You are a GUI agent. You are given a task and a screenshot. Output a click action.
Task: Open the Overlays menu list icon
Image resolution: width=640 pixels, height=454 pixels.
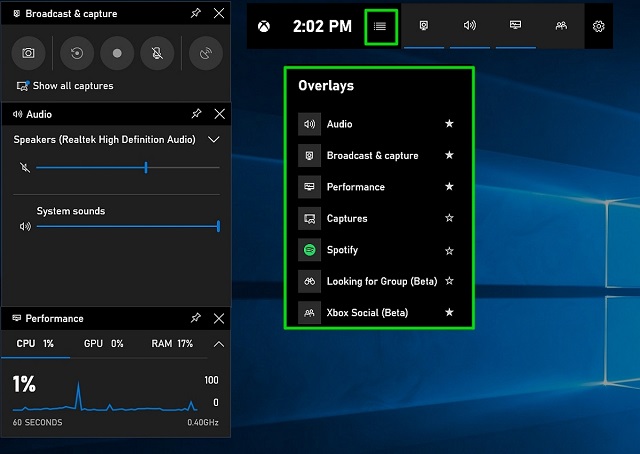tap(380, 27)
